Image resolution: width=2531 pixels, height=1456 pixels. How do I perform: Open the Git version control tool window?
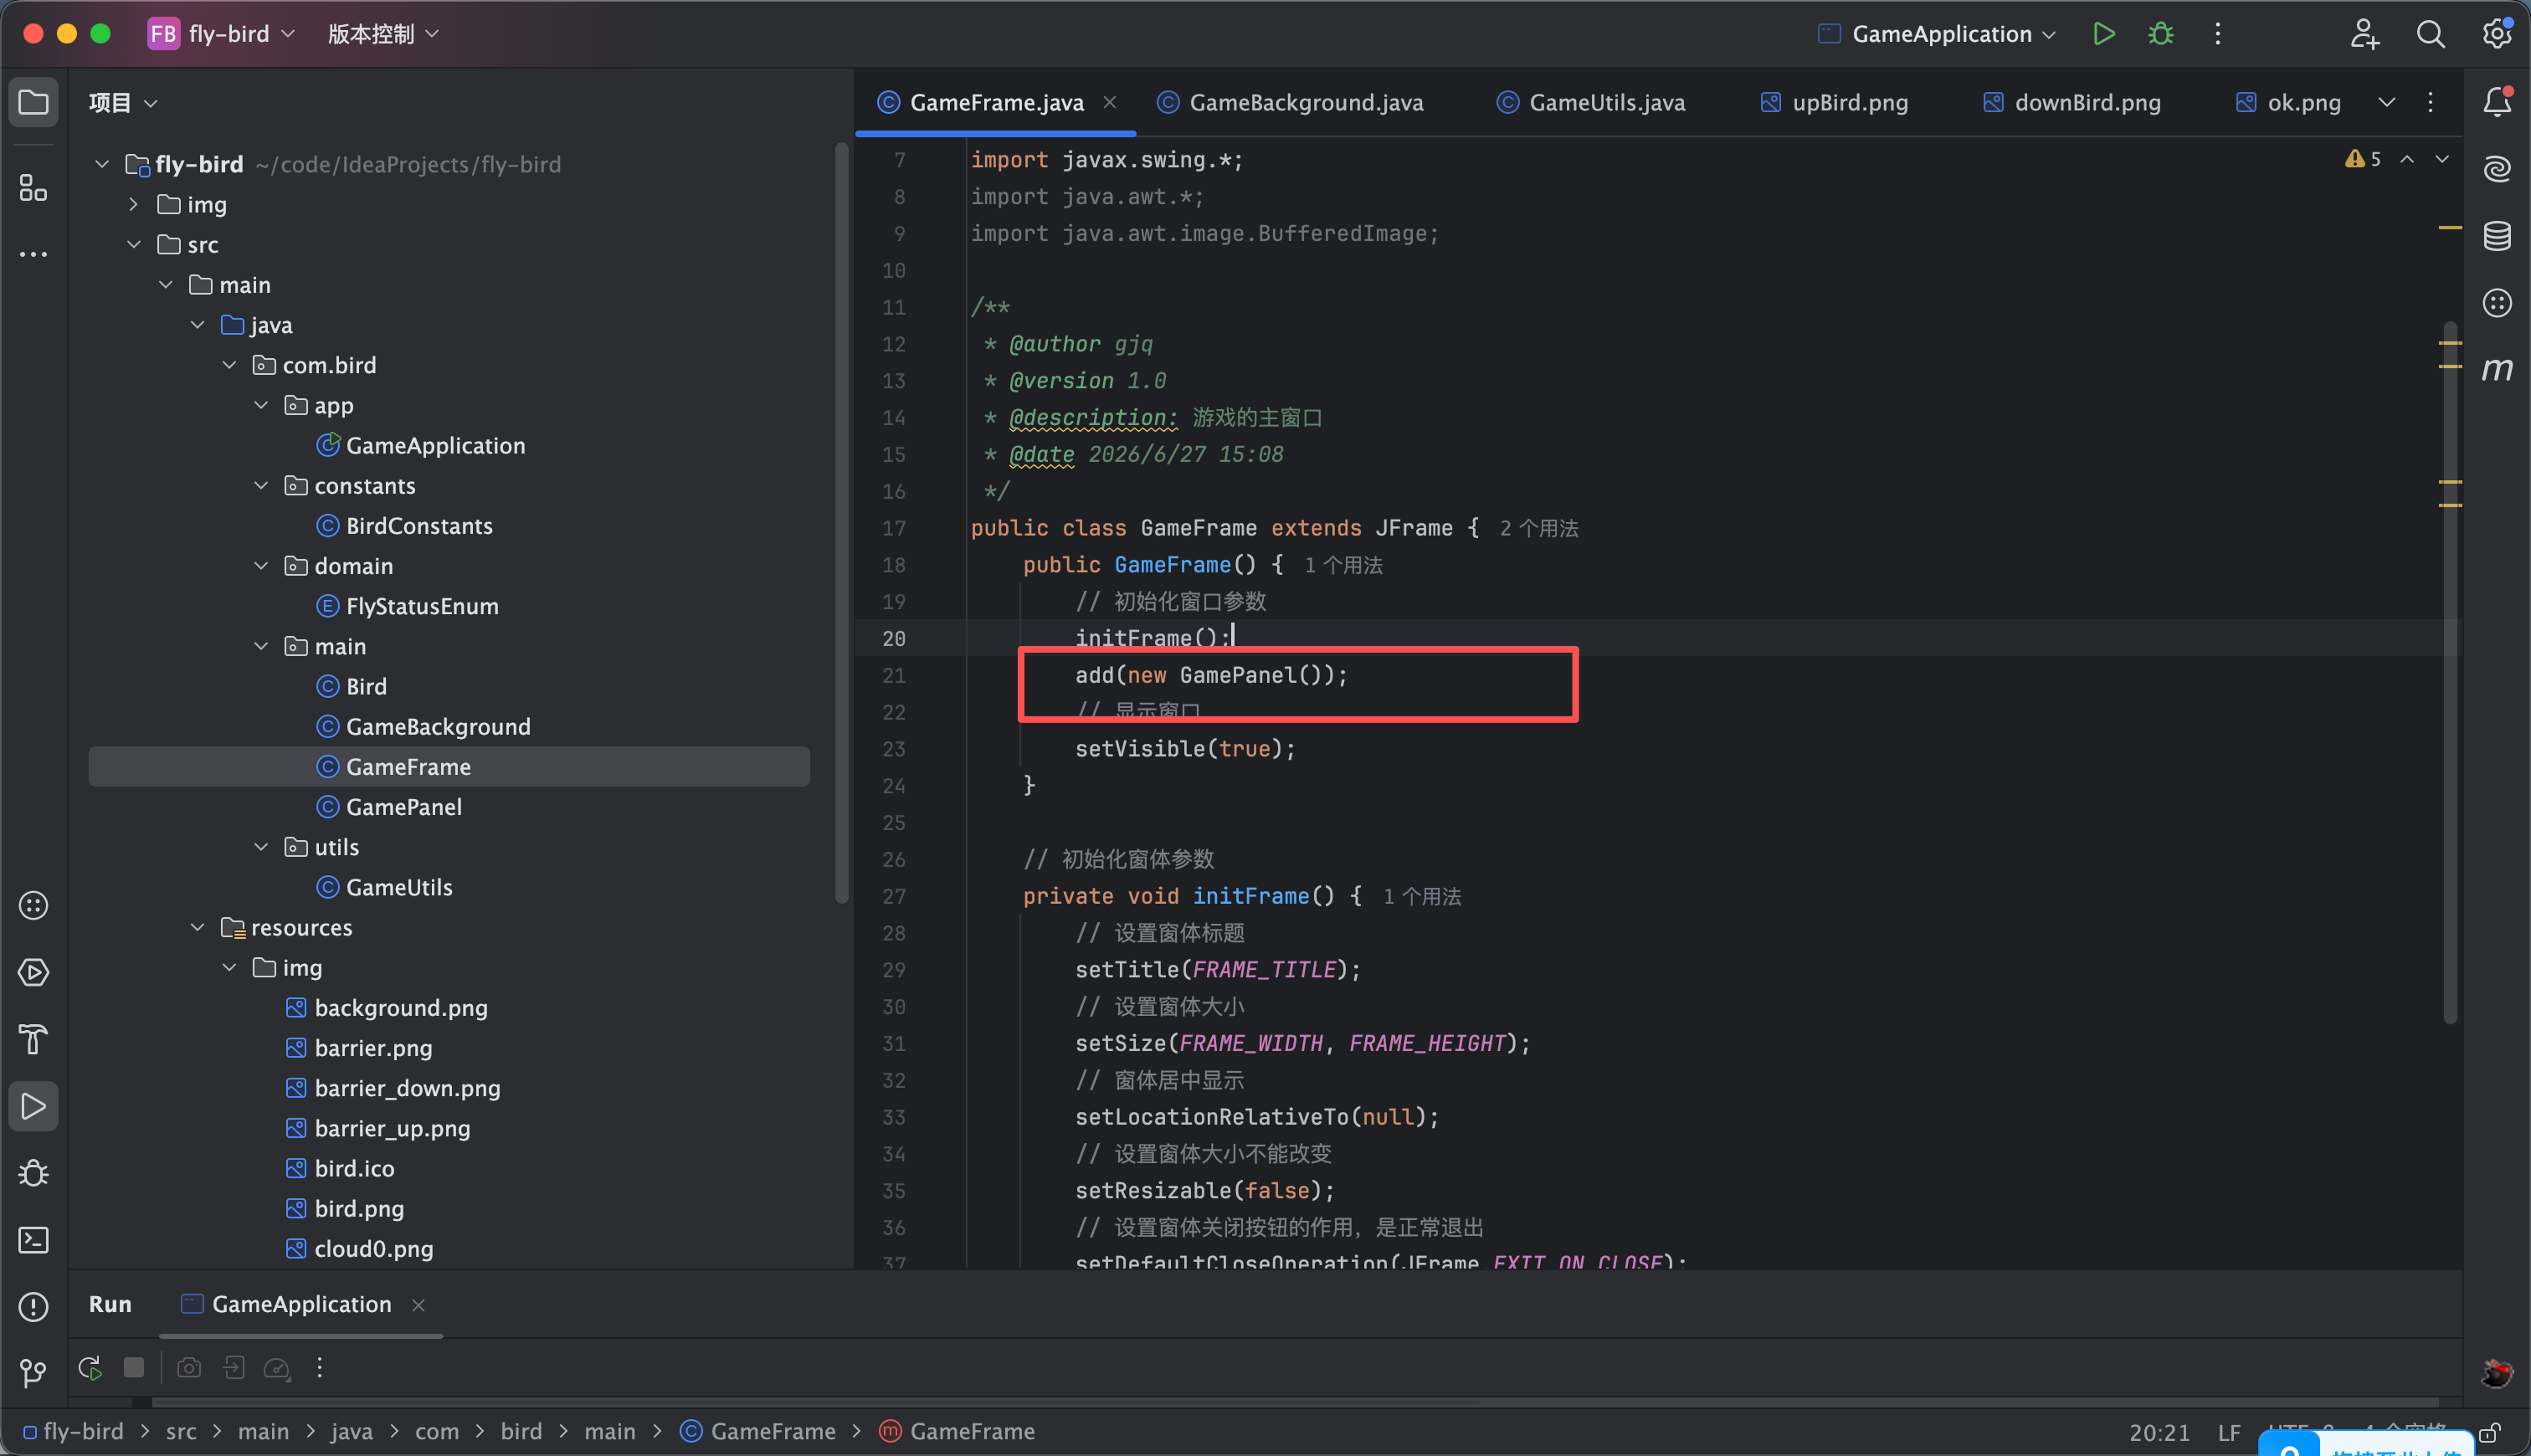[34, 1374]
